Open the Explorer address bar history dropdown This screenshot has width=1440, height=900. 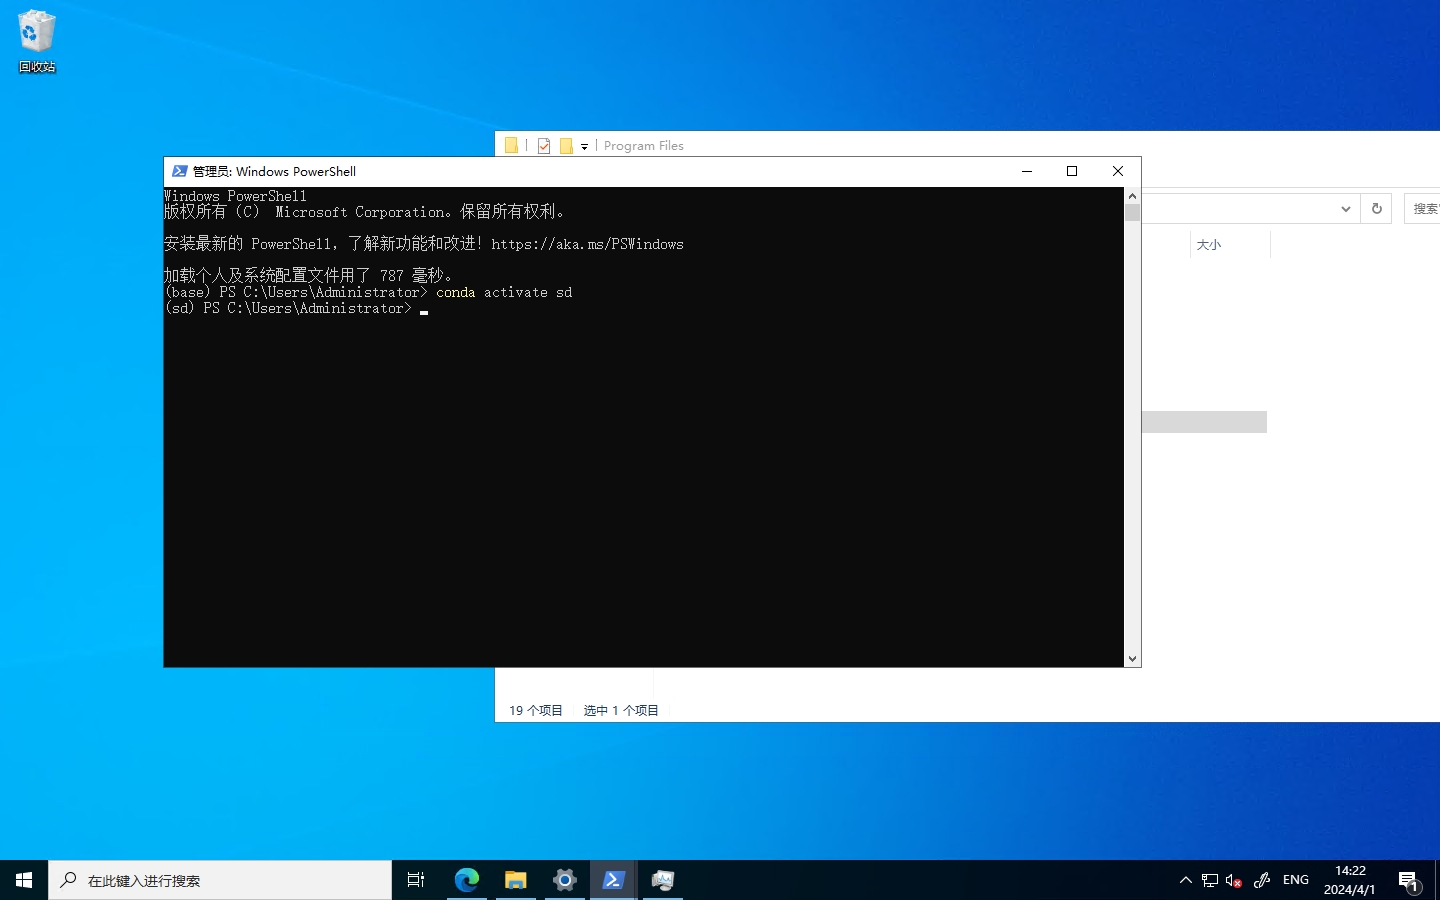pos(1345,209)
